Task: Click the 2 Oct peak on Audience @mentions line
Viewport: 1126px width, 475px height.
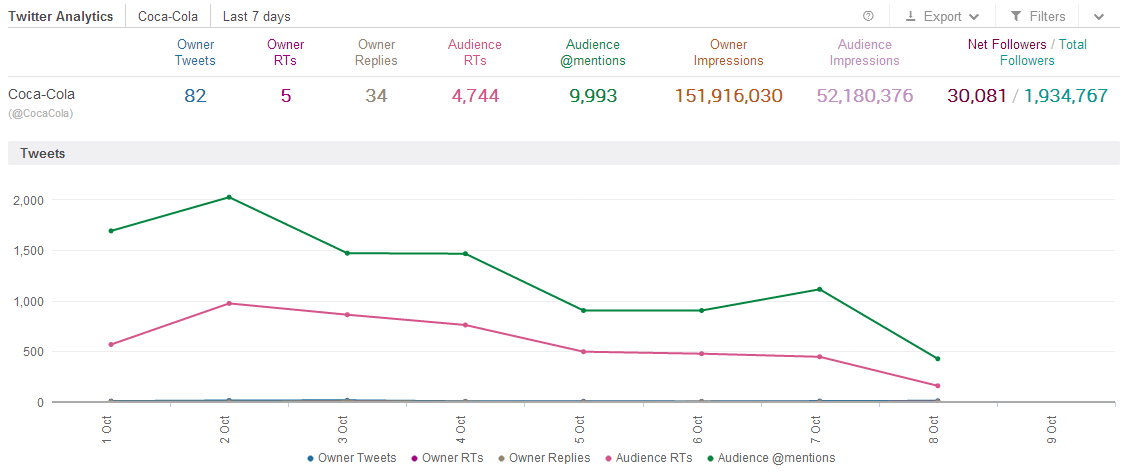Action: point(229,197)
